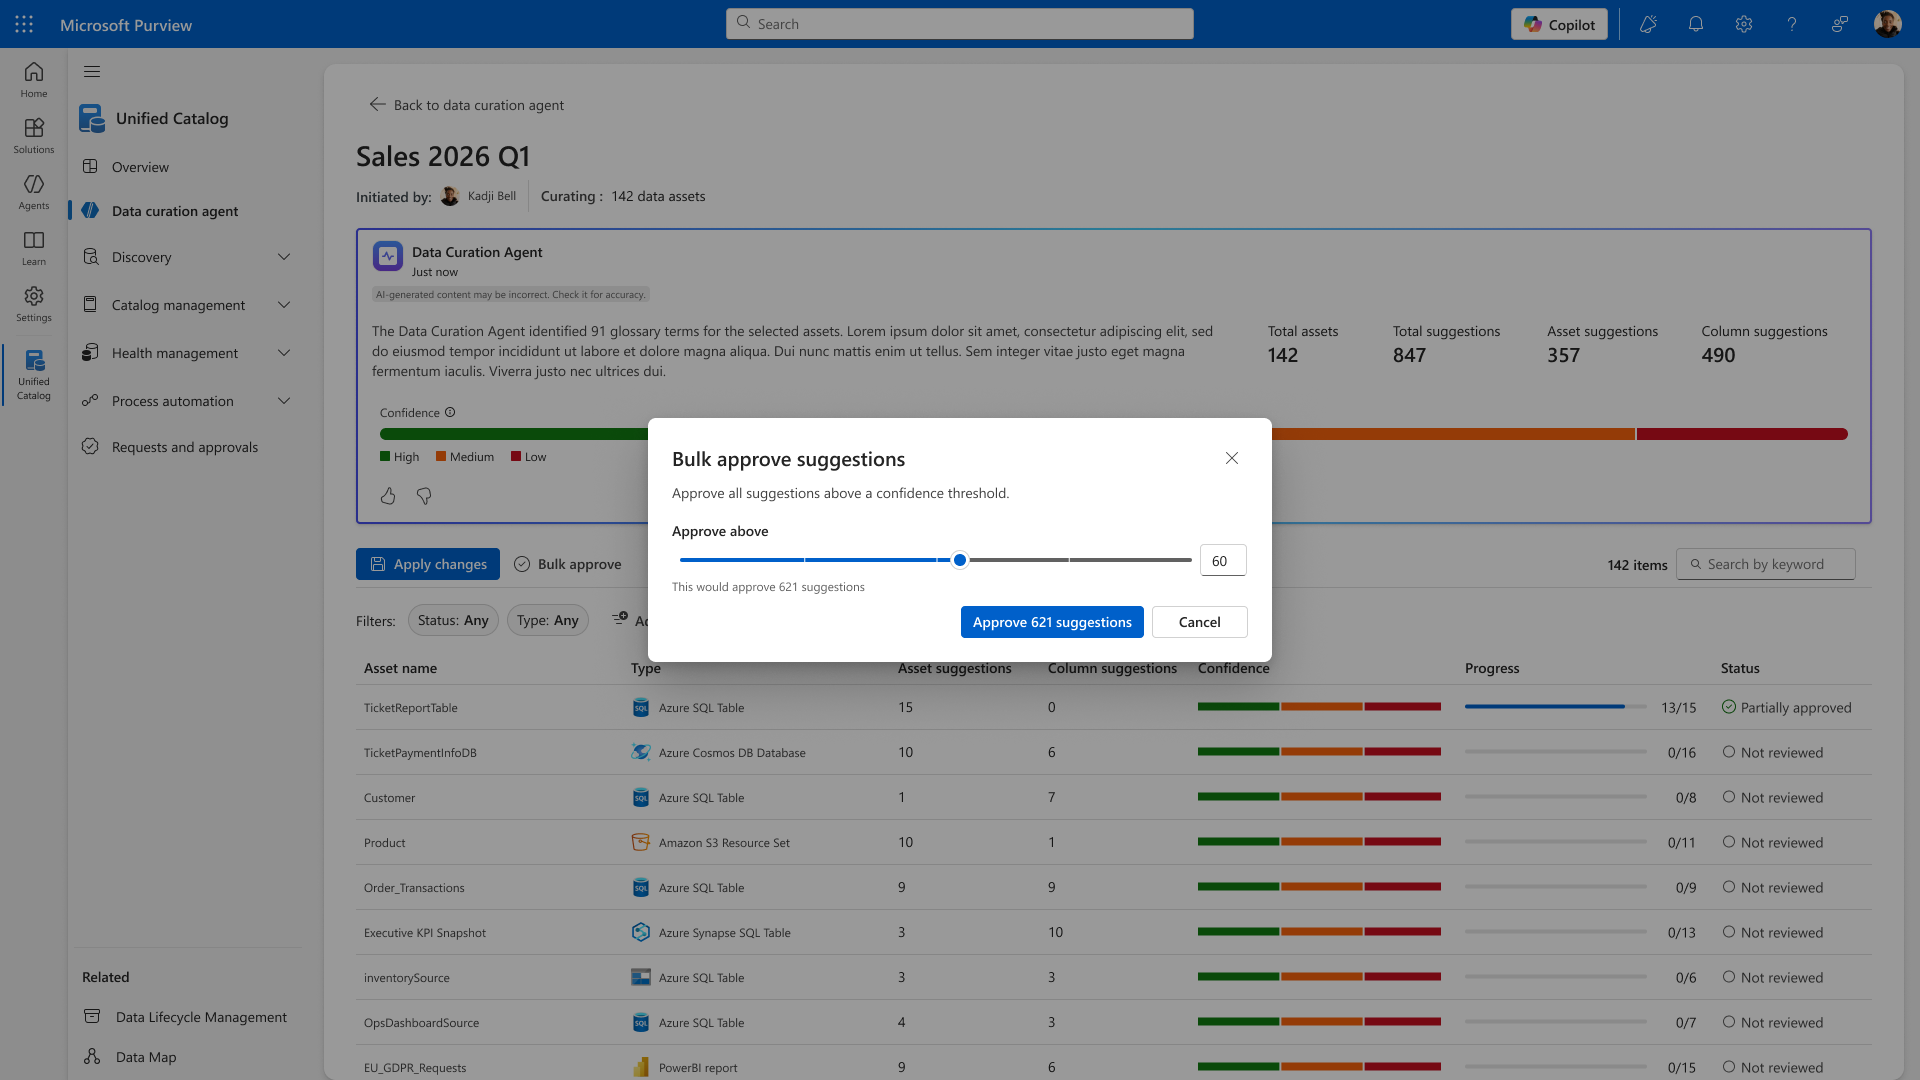The height and width of the screenshot is (1080, 1920).
Task: Sort by Progress column header
Action: [1492, 668]
